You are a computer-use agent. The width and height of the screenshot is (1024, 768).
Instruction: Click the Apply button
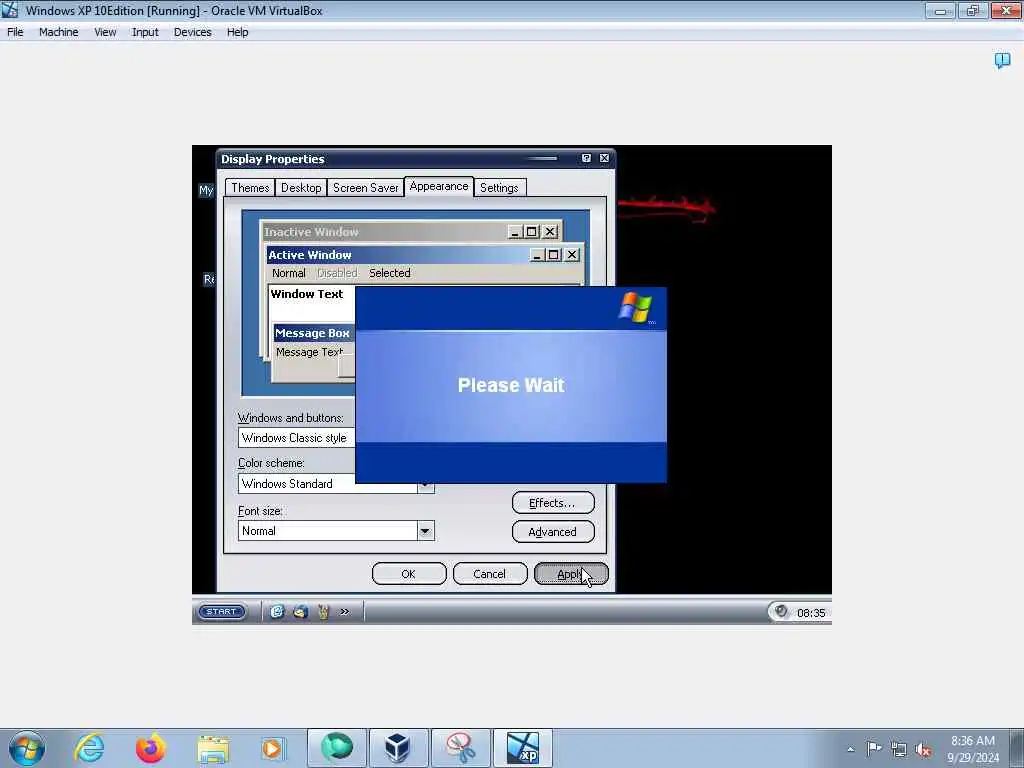pyautogui.click(x=571, y=574)
